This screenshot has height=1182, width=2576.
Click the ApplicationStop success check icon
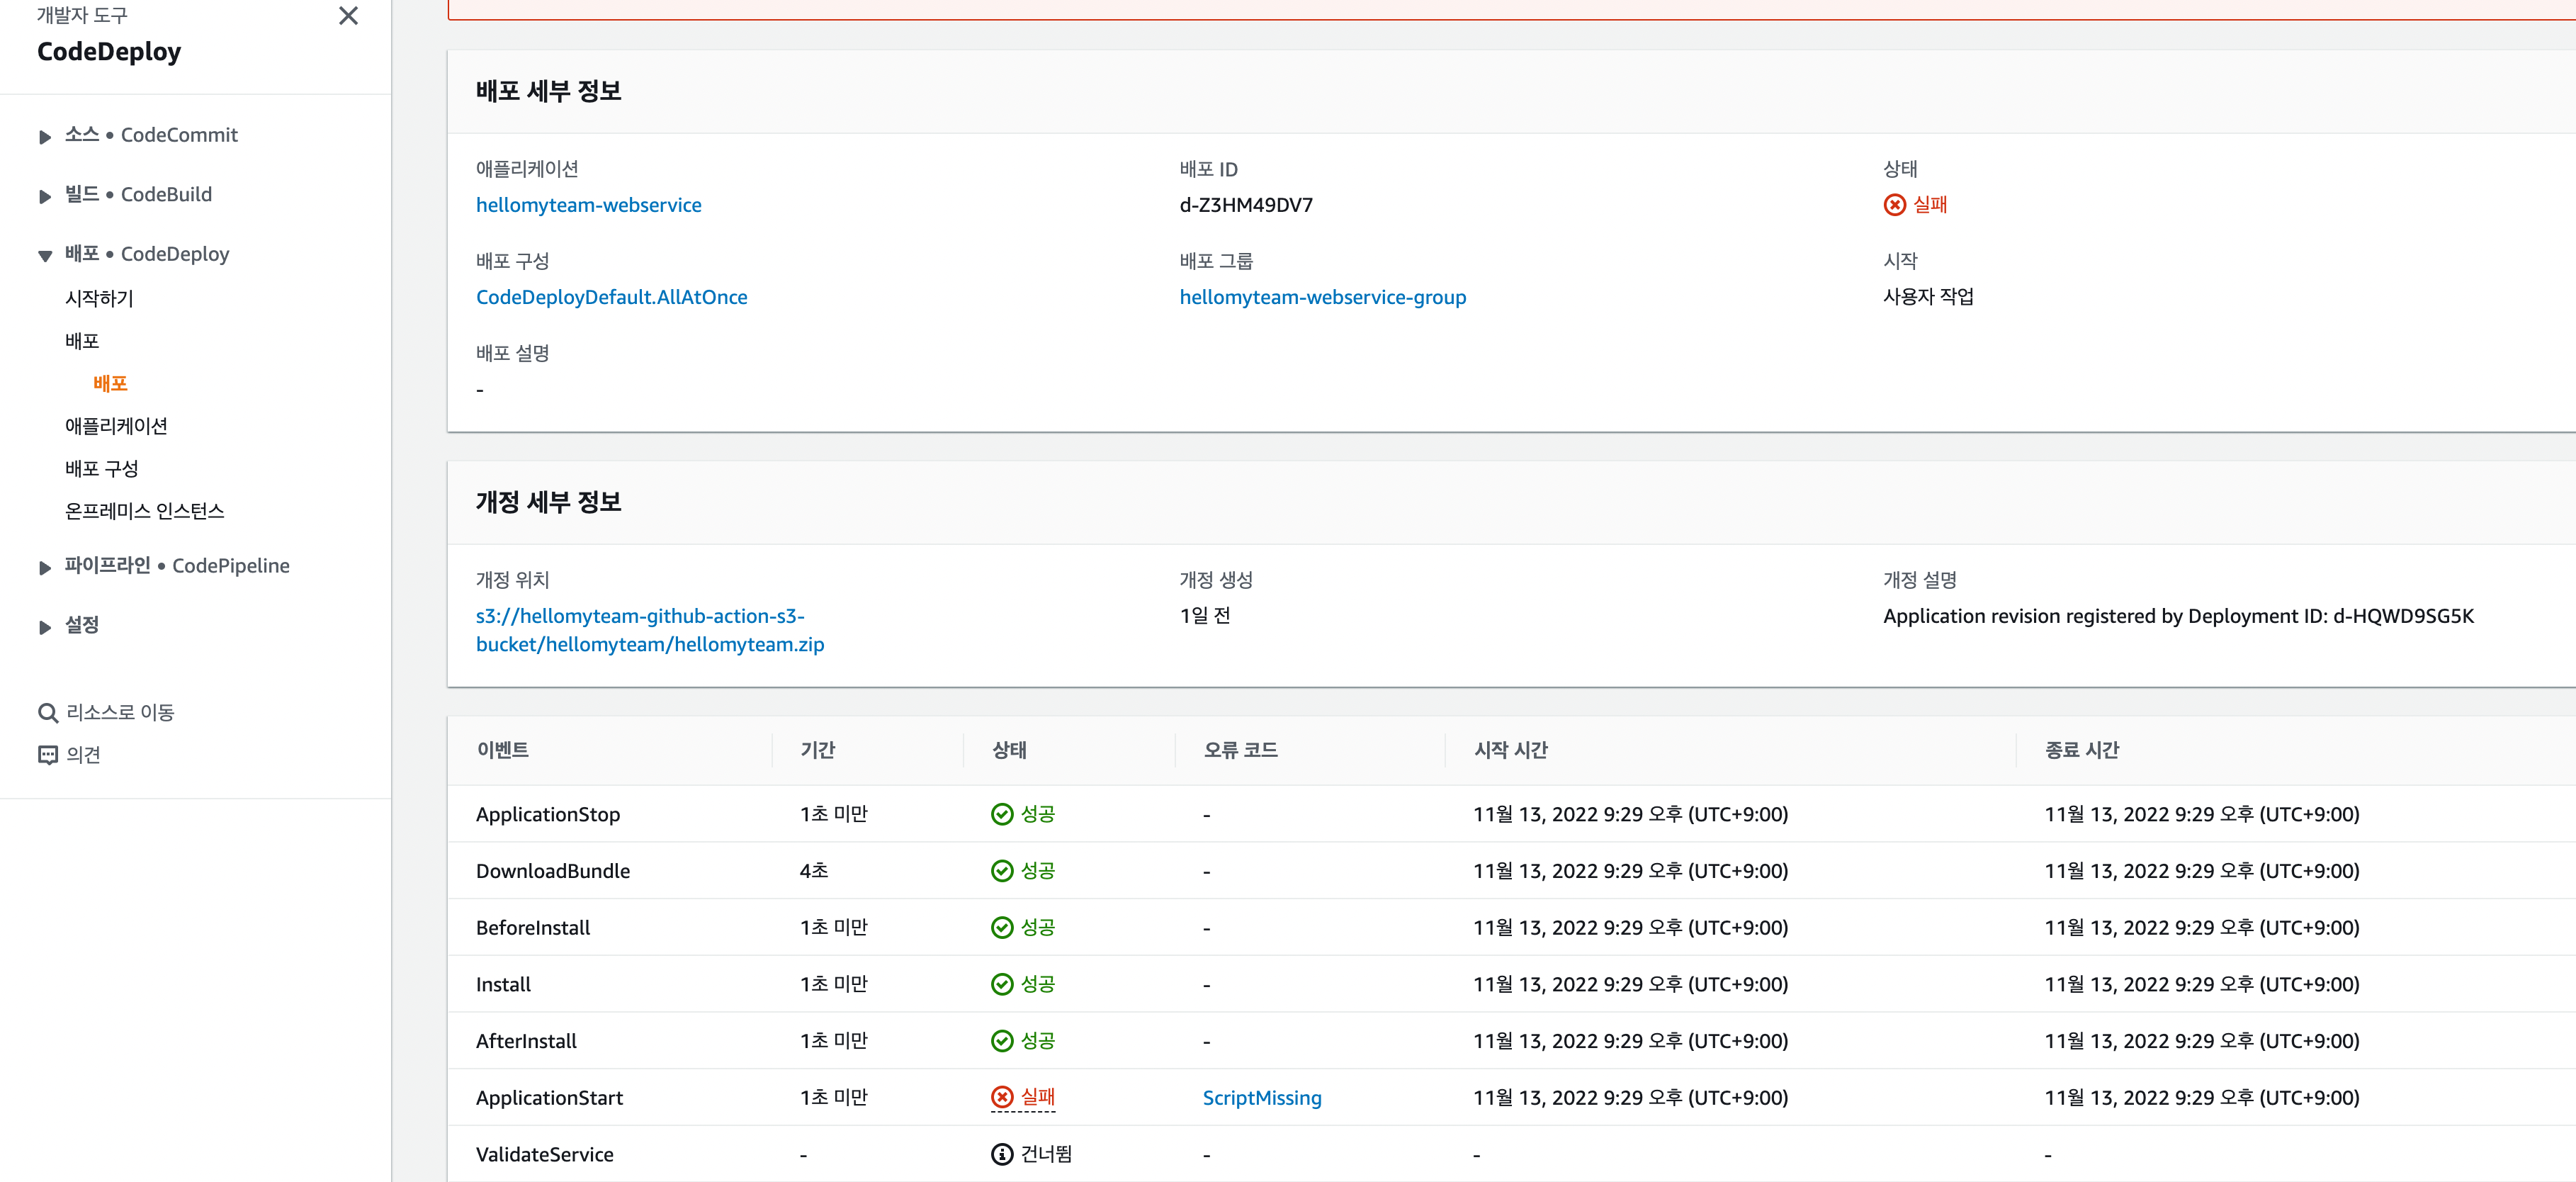[x=1001, y=815]
